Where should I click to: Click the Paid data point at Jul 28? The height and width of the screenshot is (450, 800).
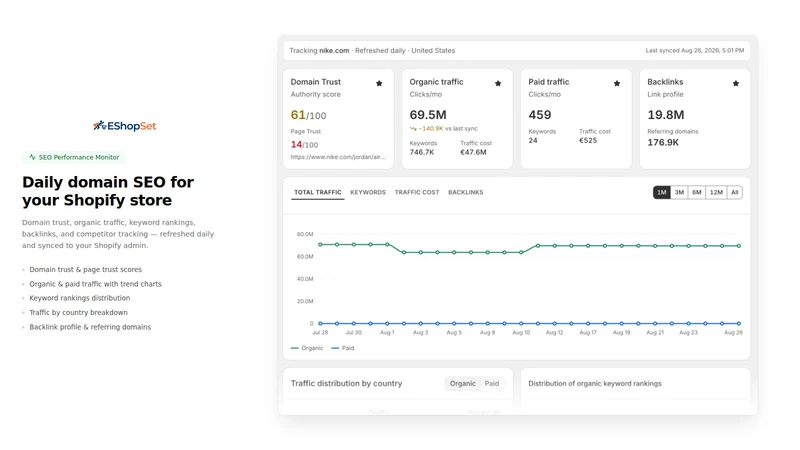coord(320,323)
